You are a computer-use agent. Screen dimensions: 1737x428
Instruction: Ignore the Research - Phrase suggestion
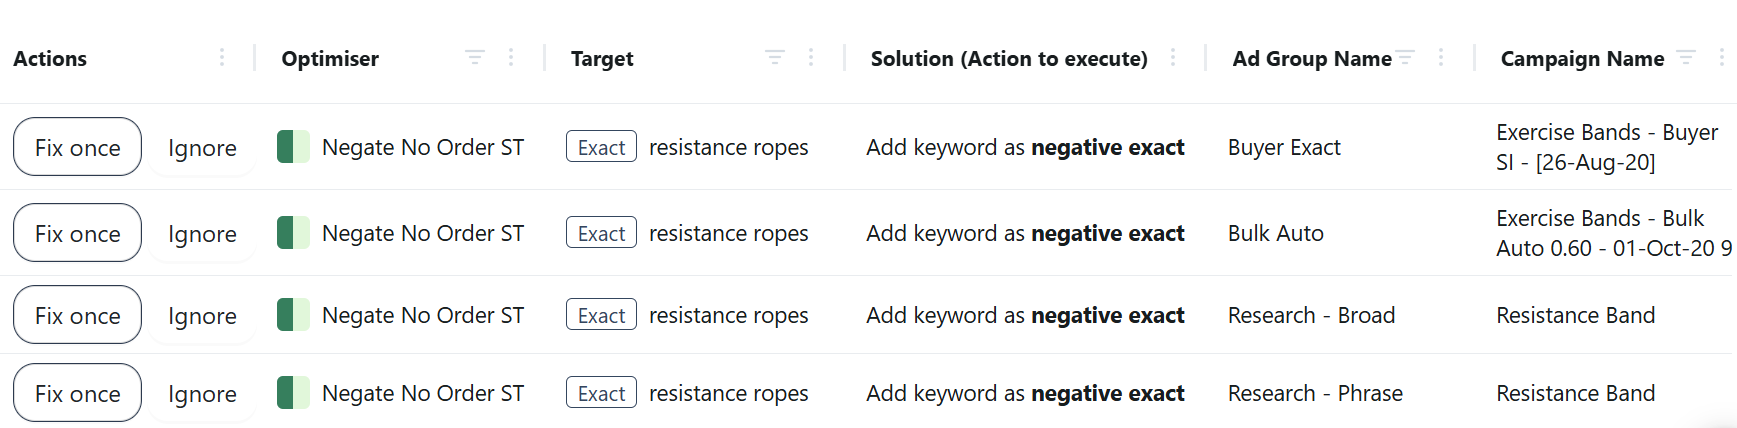(x=202, y=393)
